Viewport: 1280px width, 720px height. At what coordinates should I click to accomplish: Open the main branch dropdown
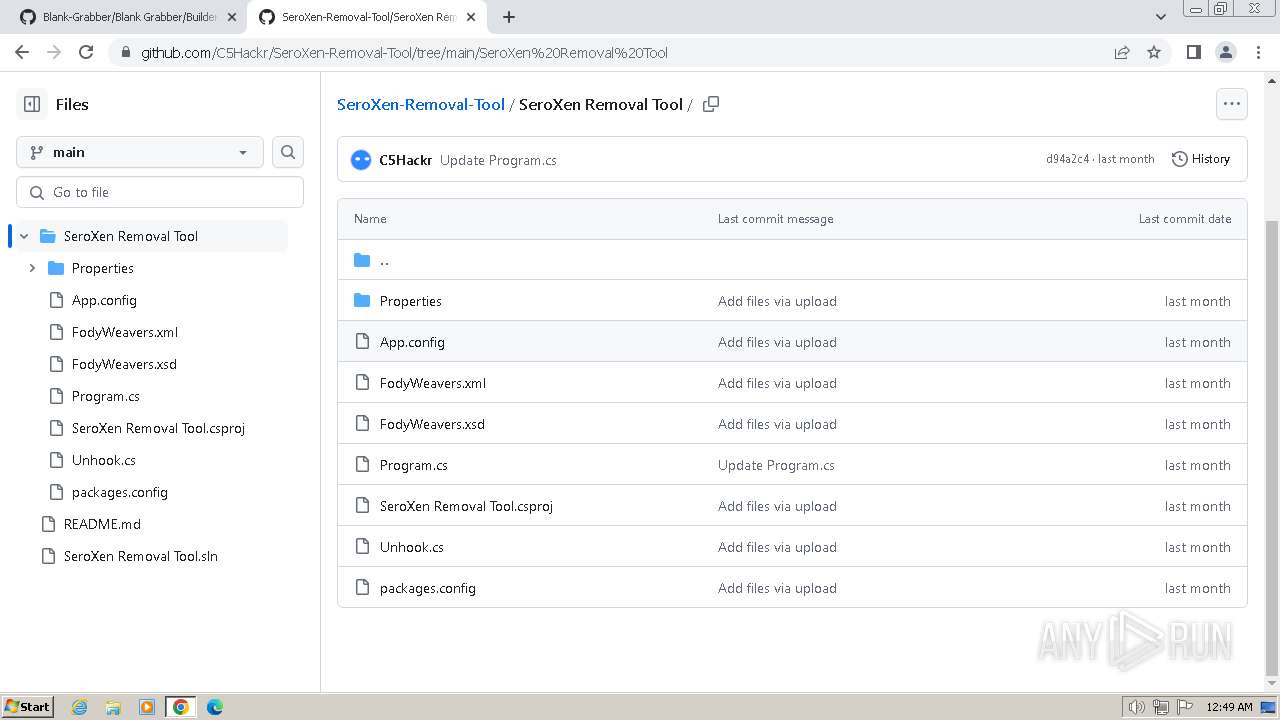(140, 152)
